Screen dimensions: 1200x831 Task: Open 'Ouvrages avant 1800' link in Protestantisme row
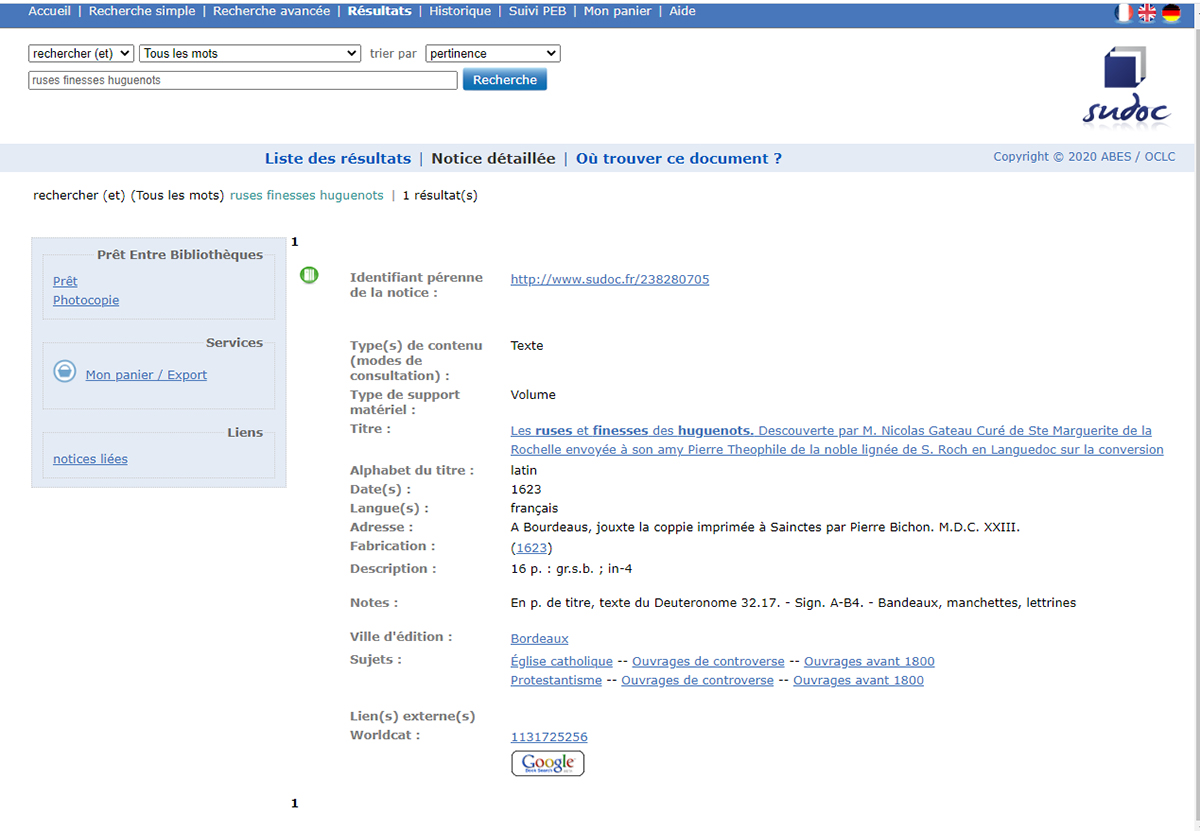pos(858,680)
